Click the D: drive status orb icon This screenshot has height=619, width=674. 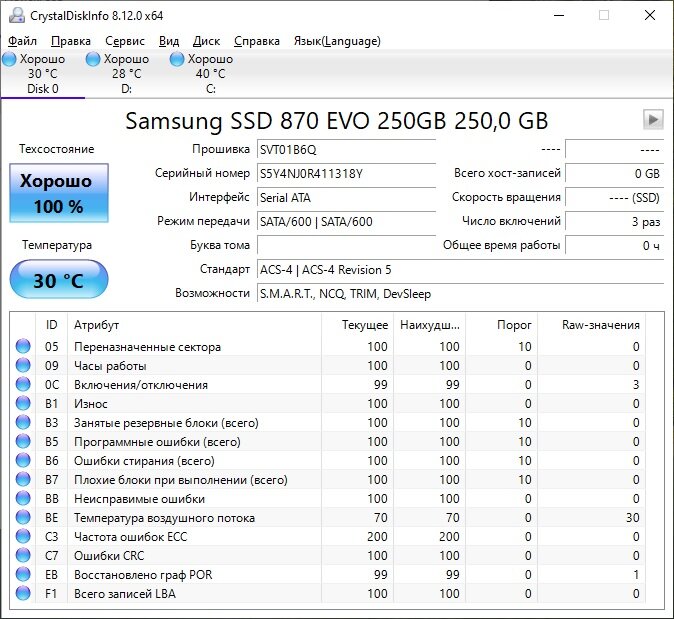[x=93, y=59]
